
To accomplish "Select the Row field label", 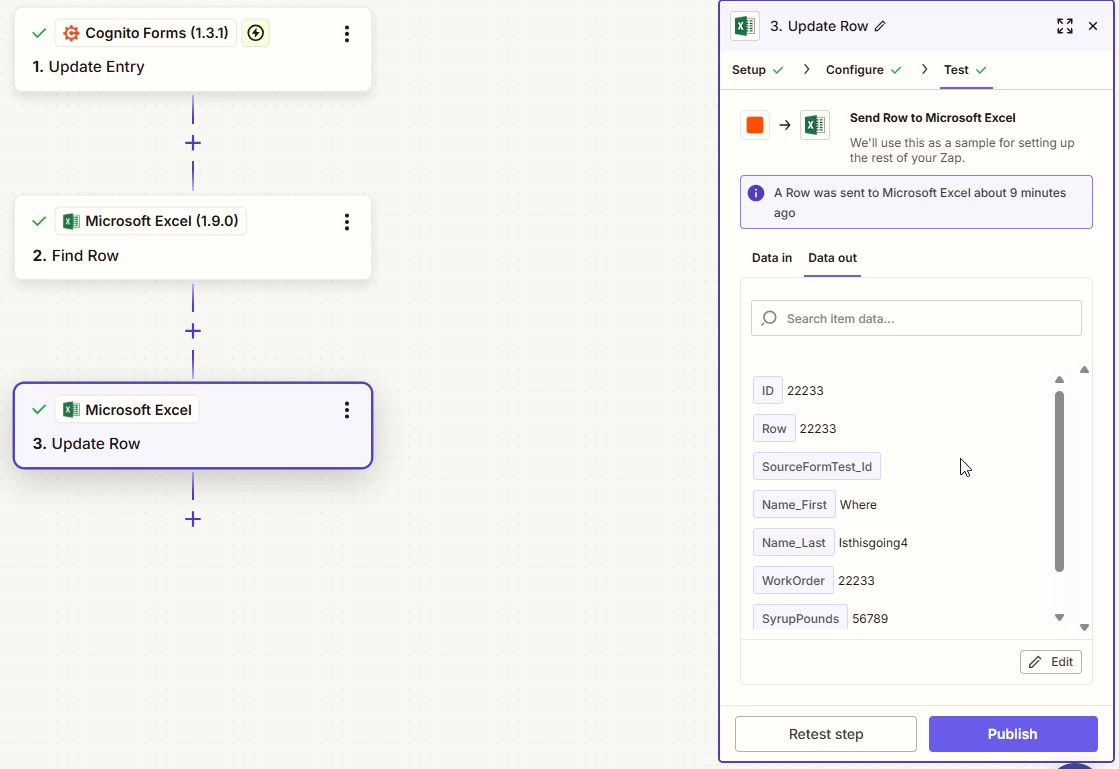I will tap(774, 429).
